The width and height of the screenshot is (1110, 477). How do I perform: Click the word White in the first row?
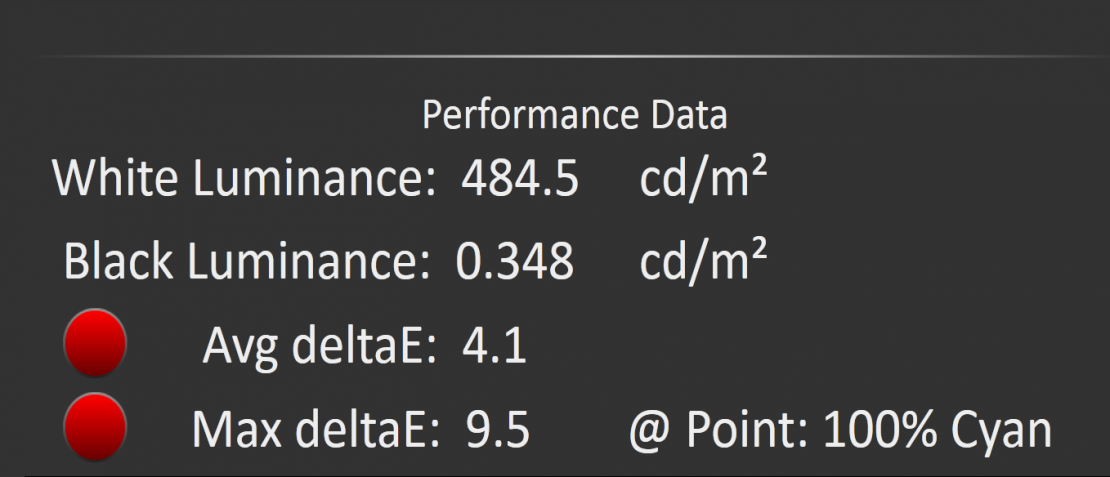click(x=117, y=179)
